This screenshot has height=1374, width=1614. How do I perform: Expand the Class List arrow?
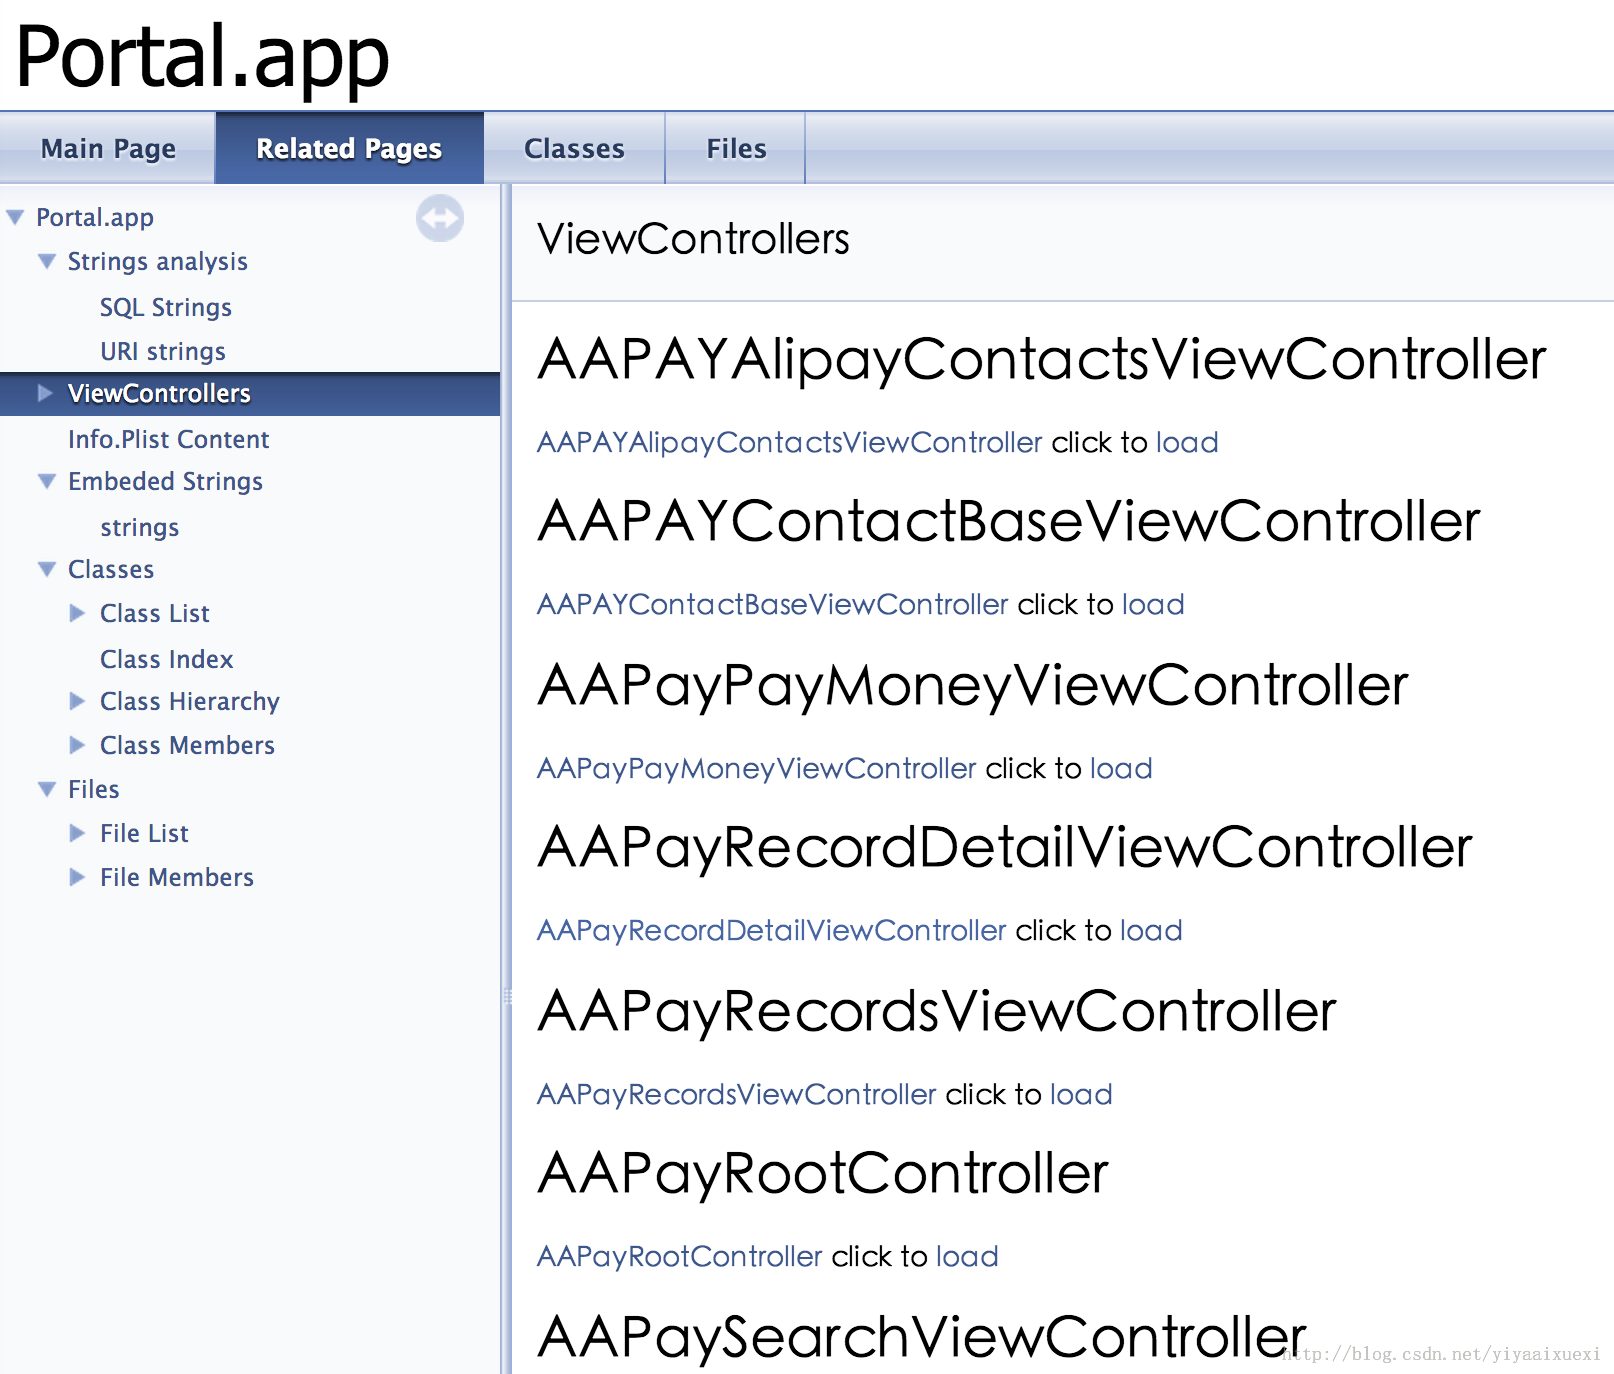tap(77, 613)
